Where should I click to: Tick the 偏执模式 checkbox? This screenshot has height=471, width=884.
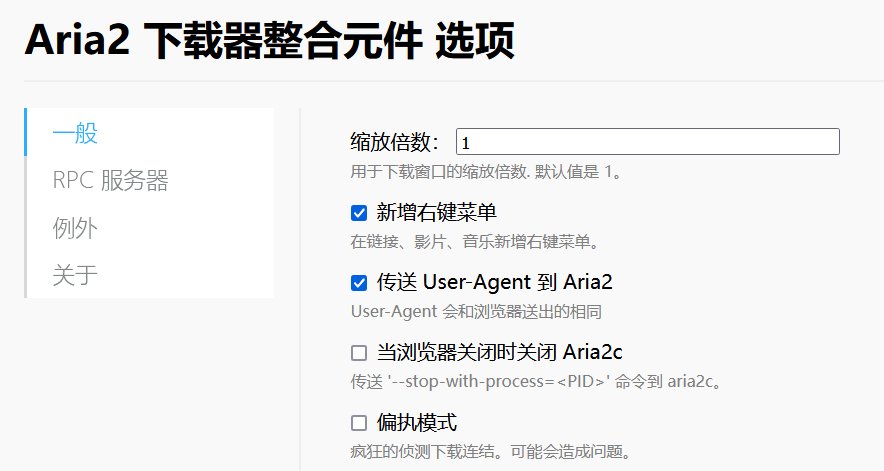tap(359, 423)
